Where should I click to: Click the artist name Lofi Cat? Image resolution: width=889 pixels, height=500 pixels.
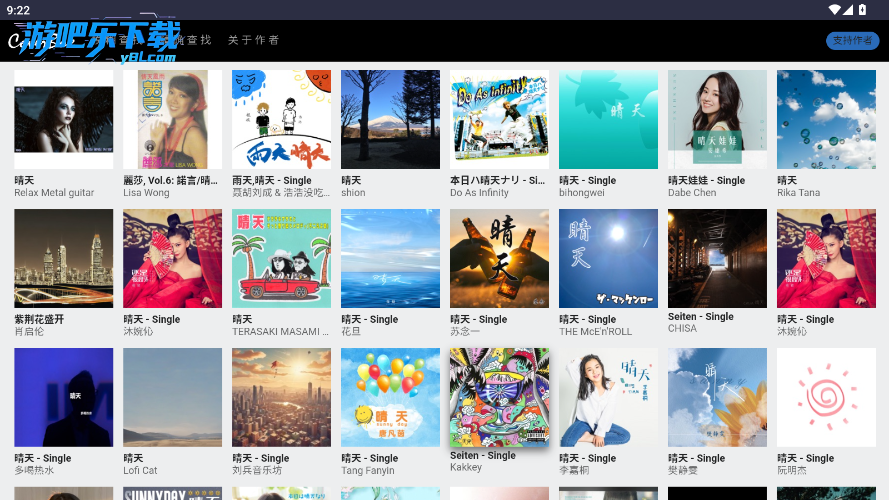pyautogui.click(x=140, y=471)
